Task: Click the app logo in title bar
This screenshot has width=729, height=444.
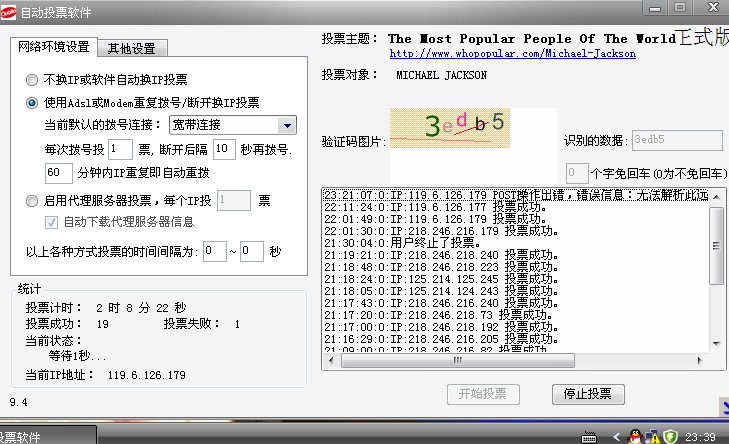Action: point(9,9)
